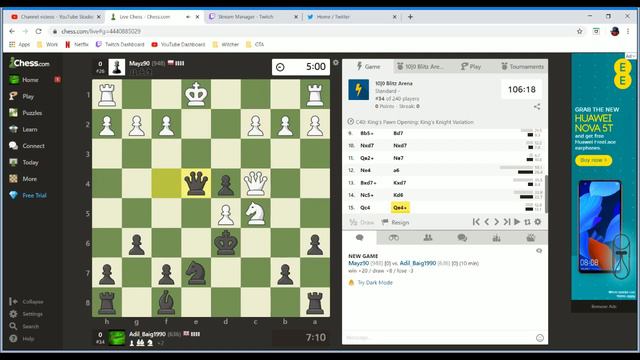
Task: Toggle chat visibility eye icon
Action: (539, 251)
